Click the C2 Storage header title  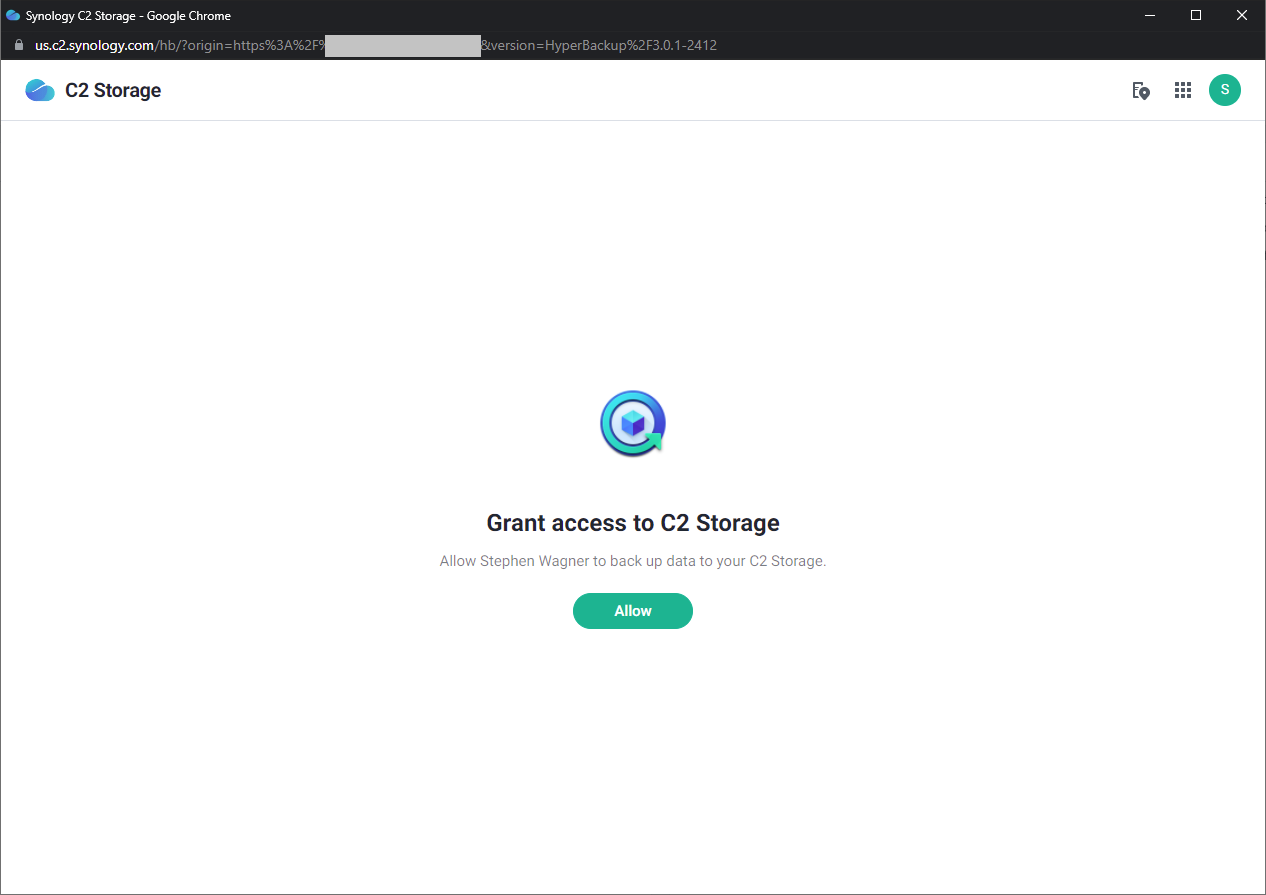[113, 90]
